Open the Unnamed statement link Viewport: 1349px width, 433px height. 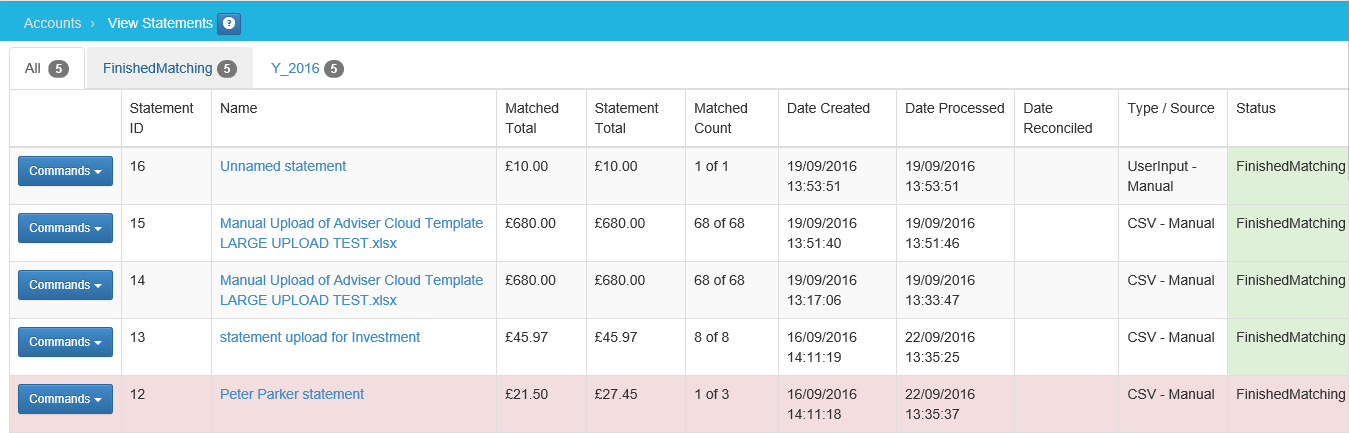[x=283, y=166]
